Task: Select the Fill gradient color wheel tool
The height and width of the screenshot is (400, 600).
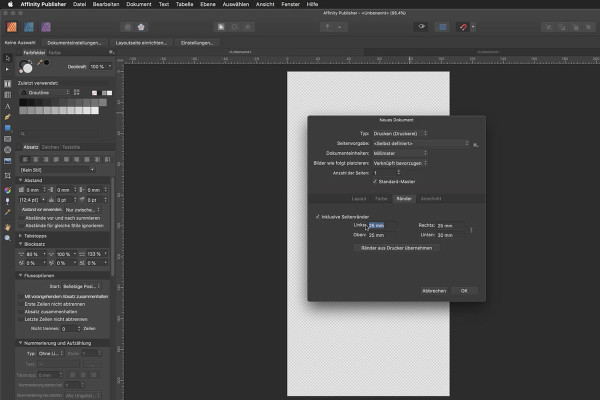Action: click(8, 190)
